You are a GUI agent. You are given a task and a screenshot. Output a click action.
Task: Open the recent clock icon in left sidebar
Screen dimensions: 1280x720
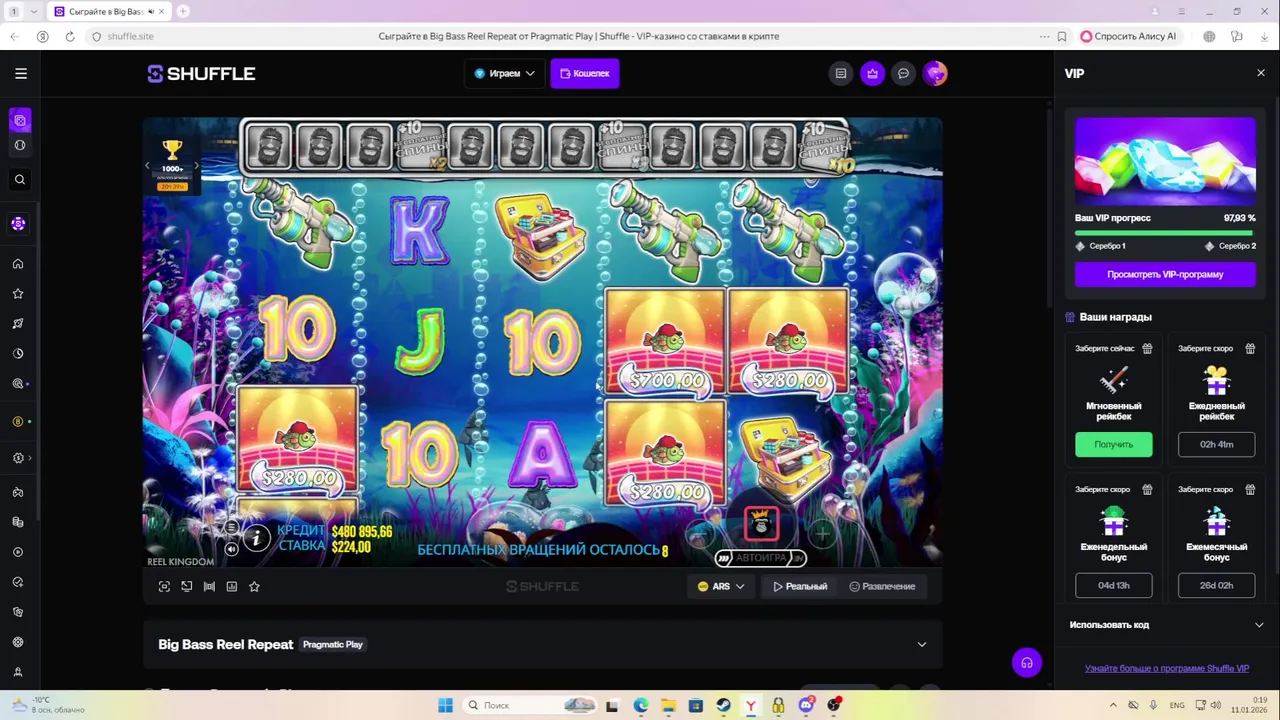pyautogui.click(x=18, y=354)
